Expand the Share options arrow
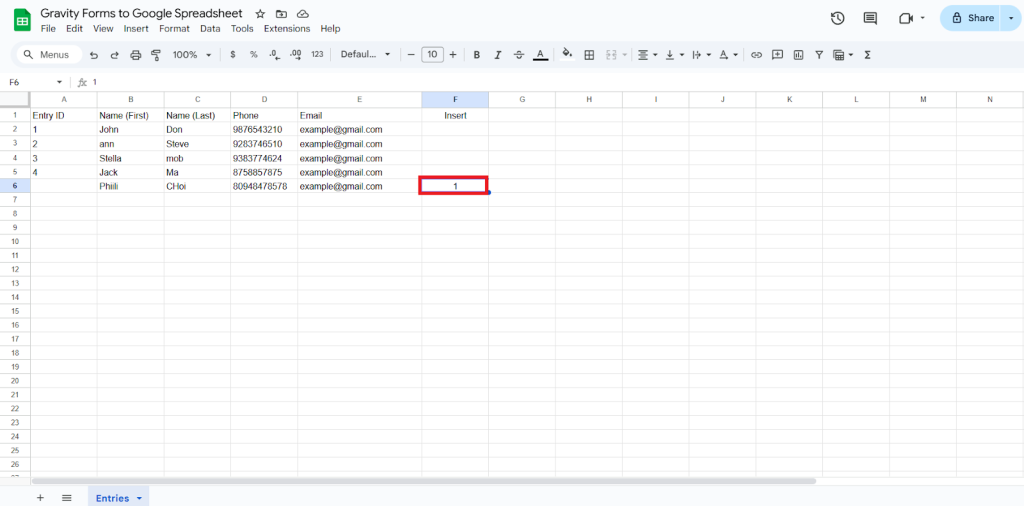Image resolution: width=1024 pixels, height=506 pixels. [x=1012, y=18]
